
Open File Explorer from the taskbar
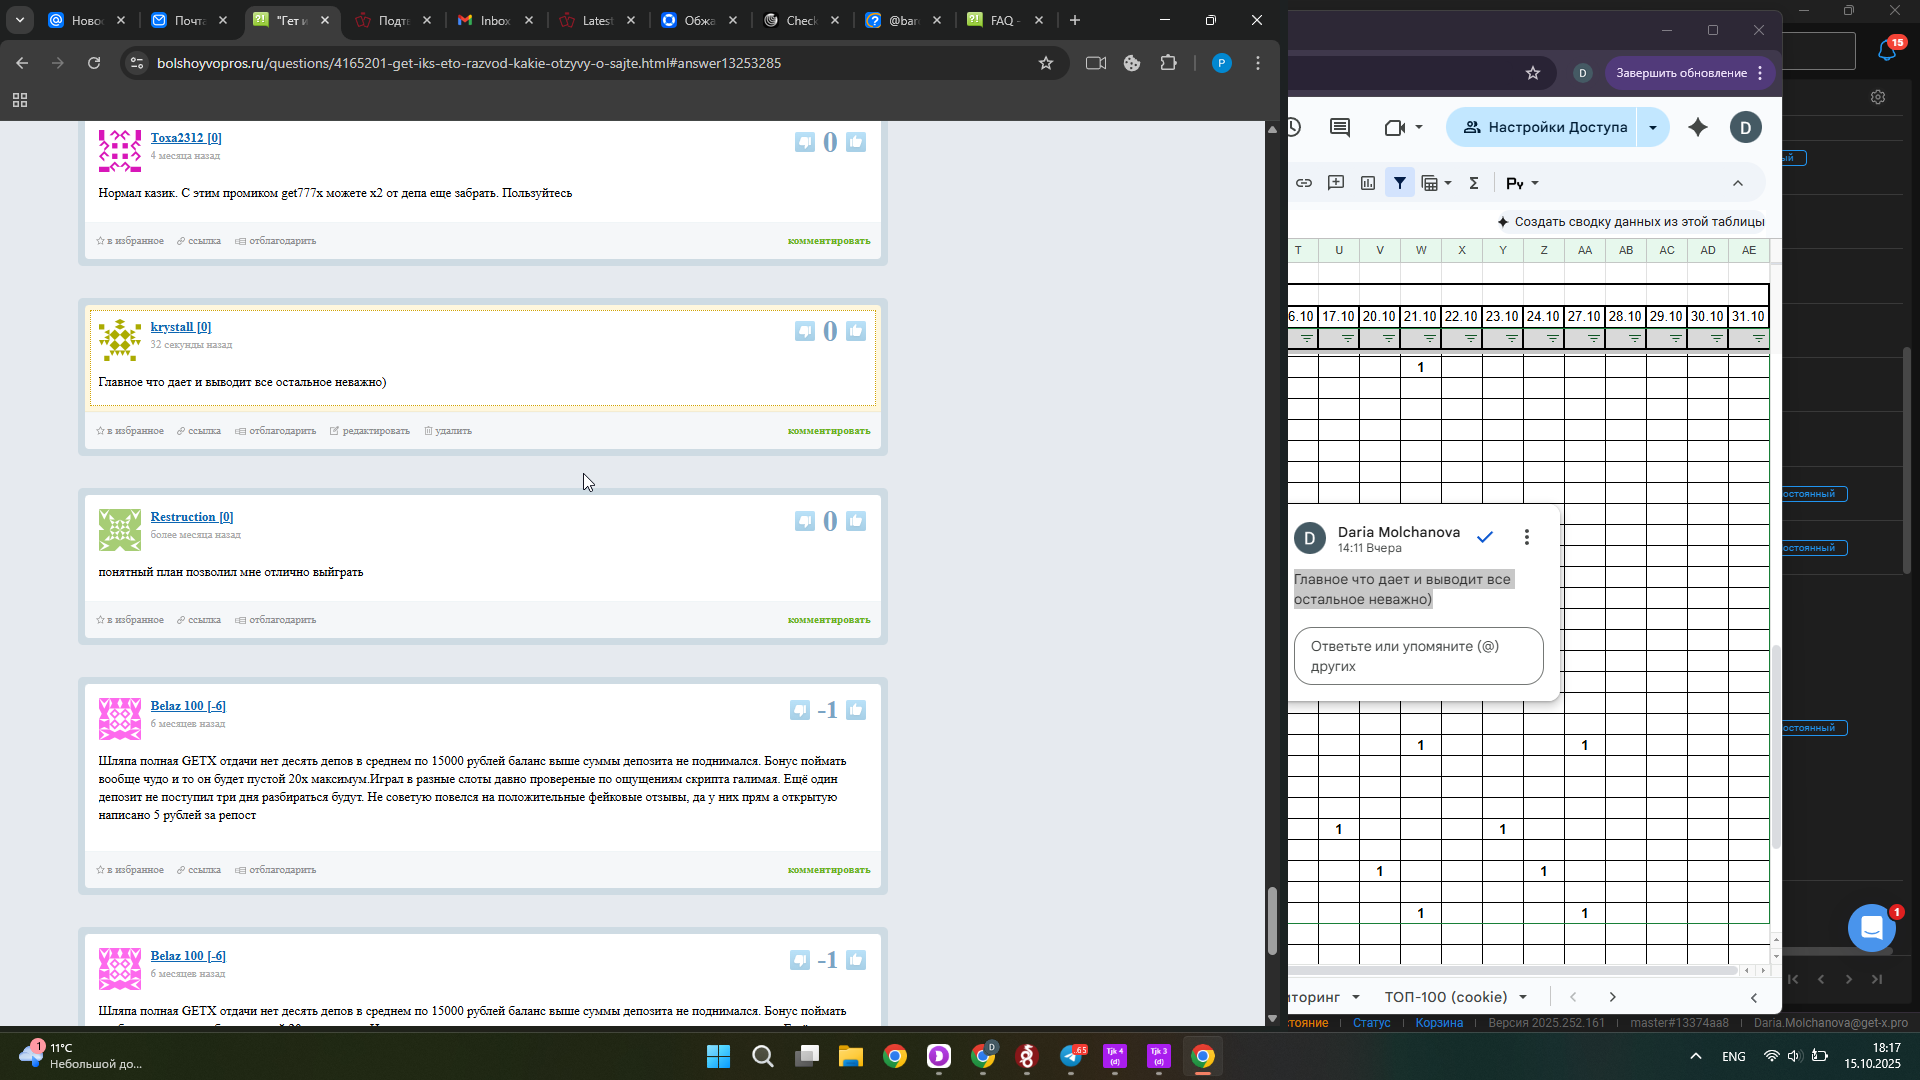click(850, 1056)
